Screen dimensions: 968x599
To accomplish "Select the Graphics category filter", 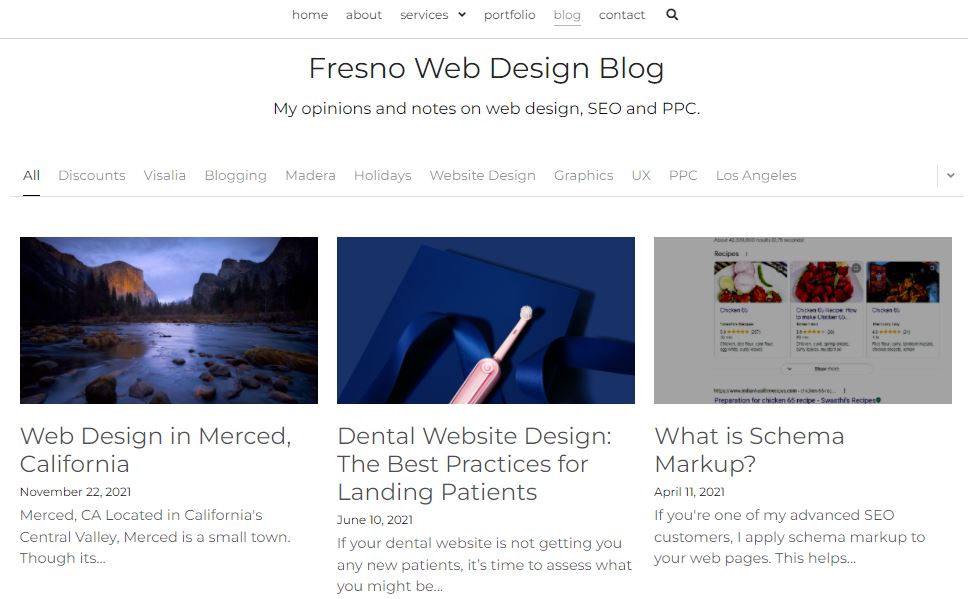I will click(583, 175).
